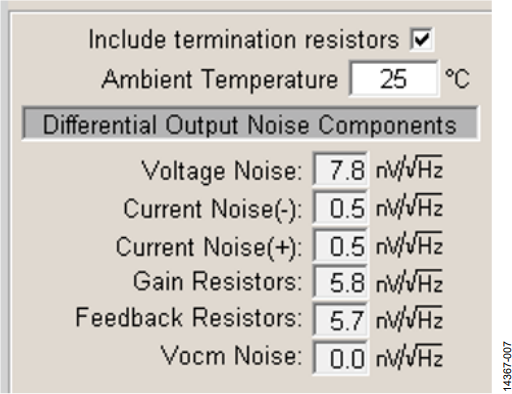
Task: Click the Vocm Noise value field
Action: (x=341, y=358)
